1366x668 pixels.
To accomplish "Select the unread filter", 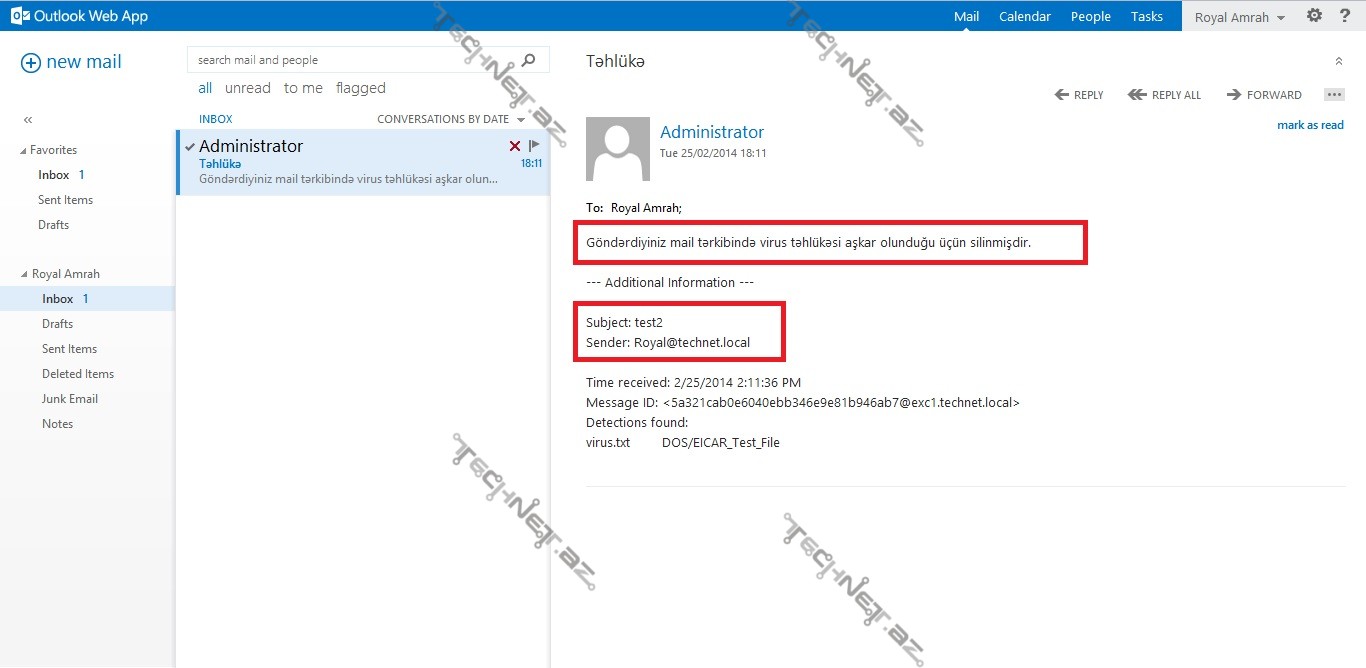I will tap(247, 88).
